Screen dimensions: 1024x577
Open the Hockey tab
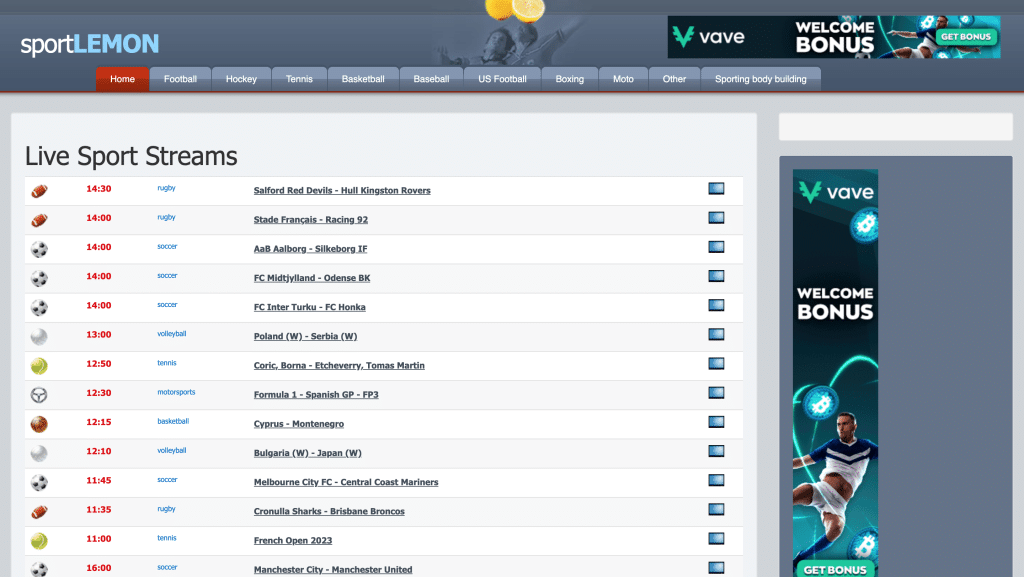(x=241, y=79)
